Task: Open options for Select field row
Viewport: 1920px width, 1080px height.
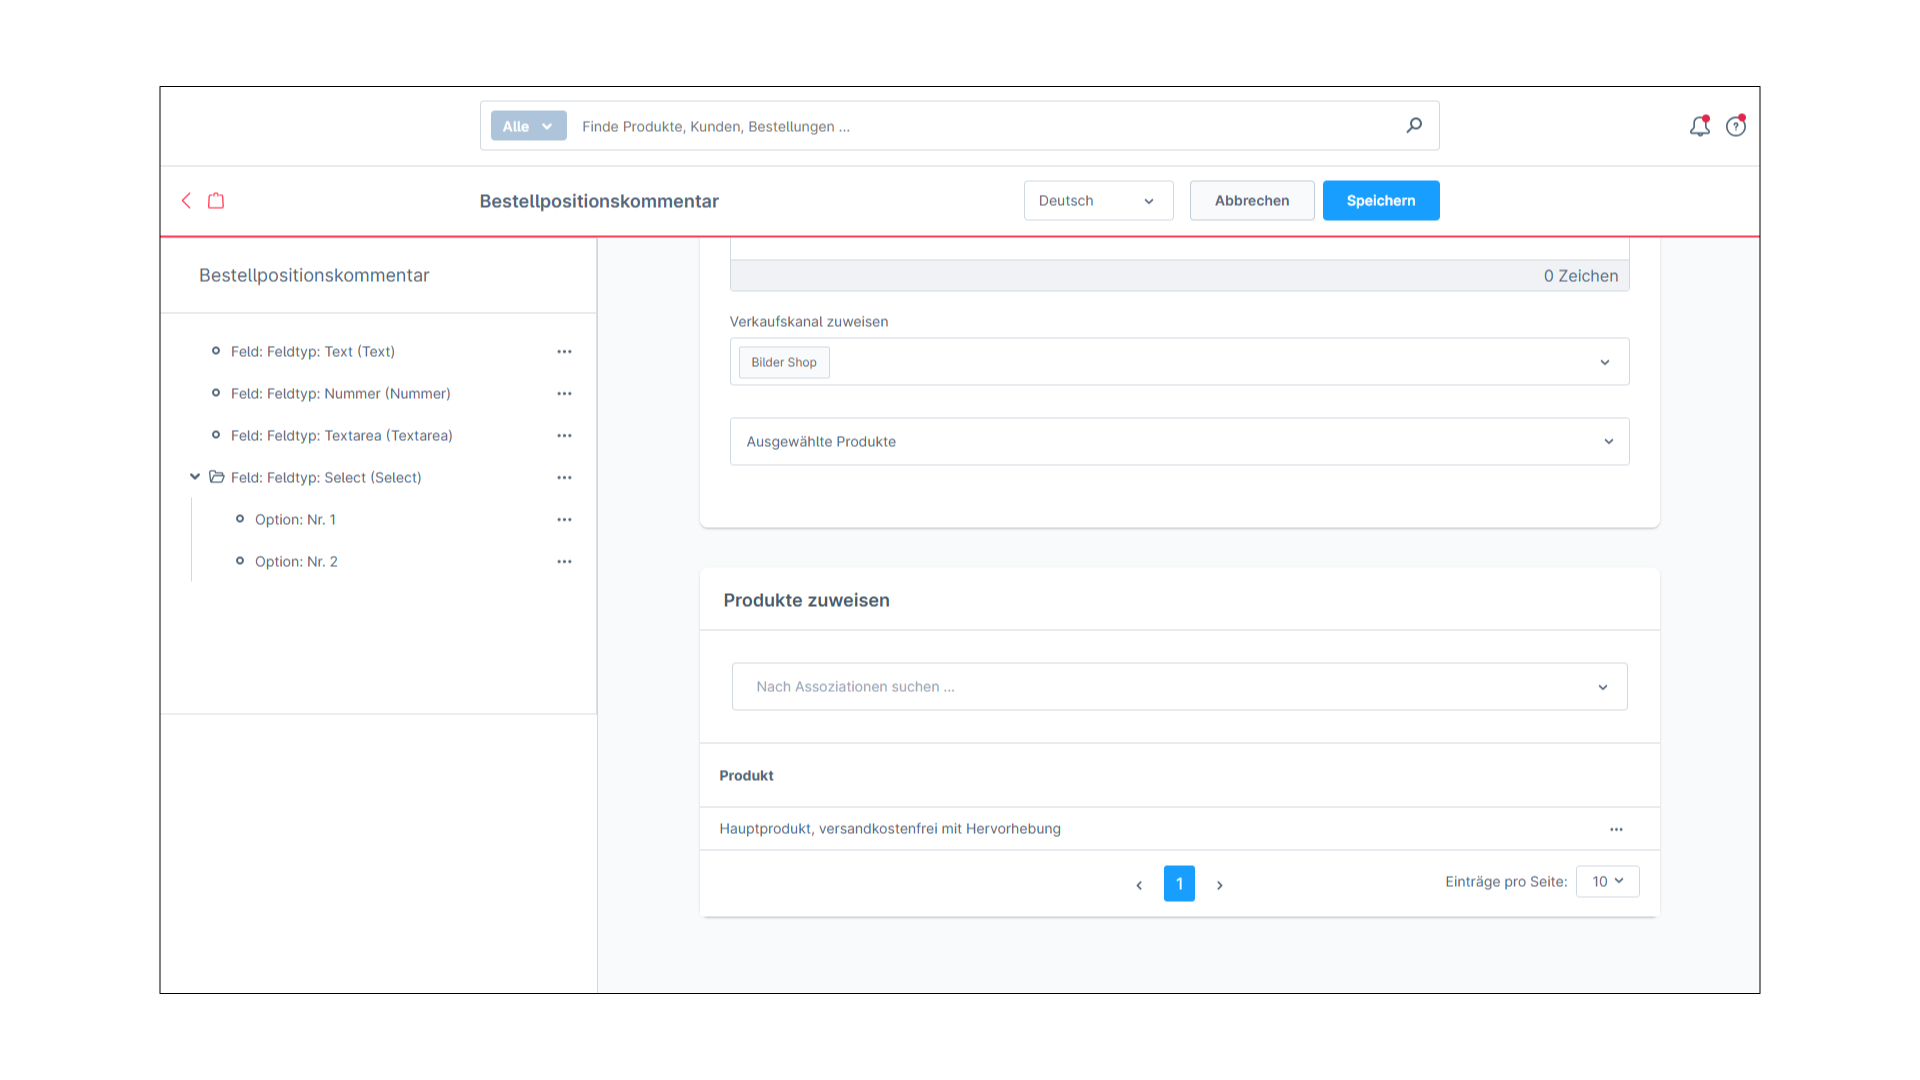Action: coord(564,477)
